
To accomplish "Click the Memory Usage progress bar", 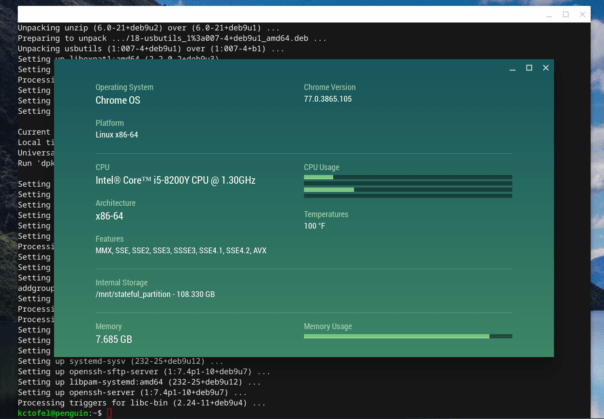I will tap(408, 336).
